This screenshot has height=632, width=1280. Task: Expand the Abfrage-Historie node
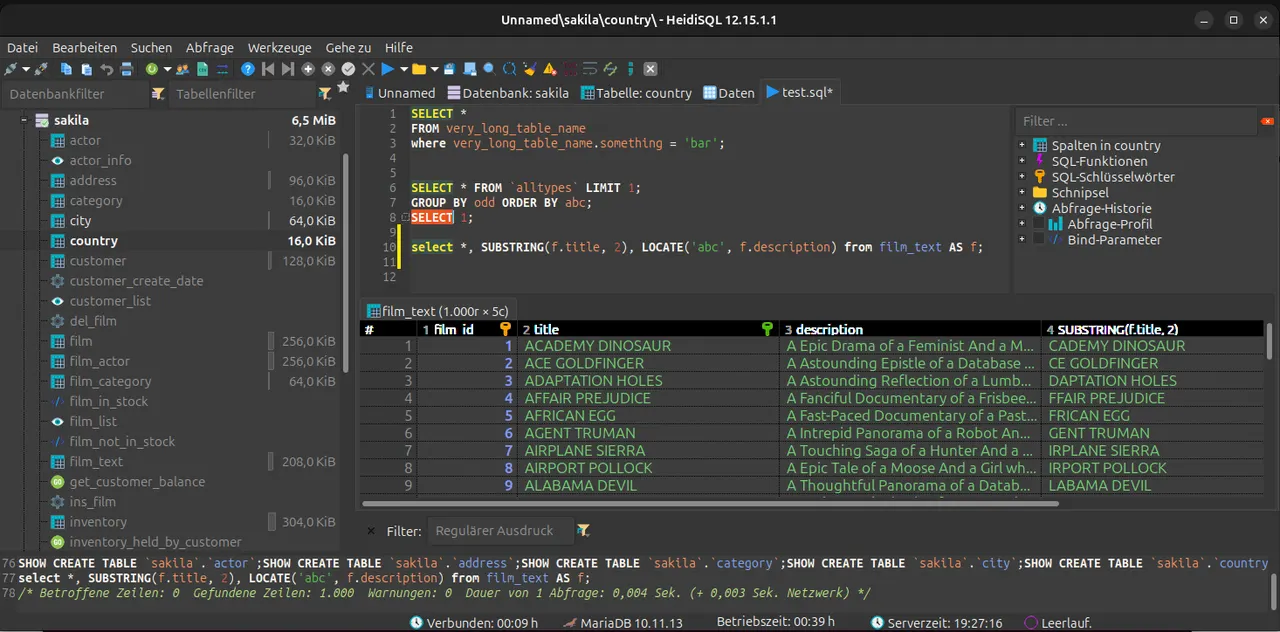click(x=1022, y=208)
